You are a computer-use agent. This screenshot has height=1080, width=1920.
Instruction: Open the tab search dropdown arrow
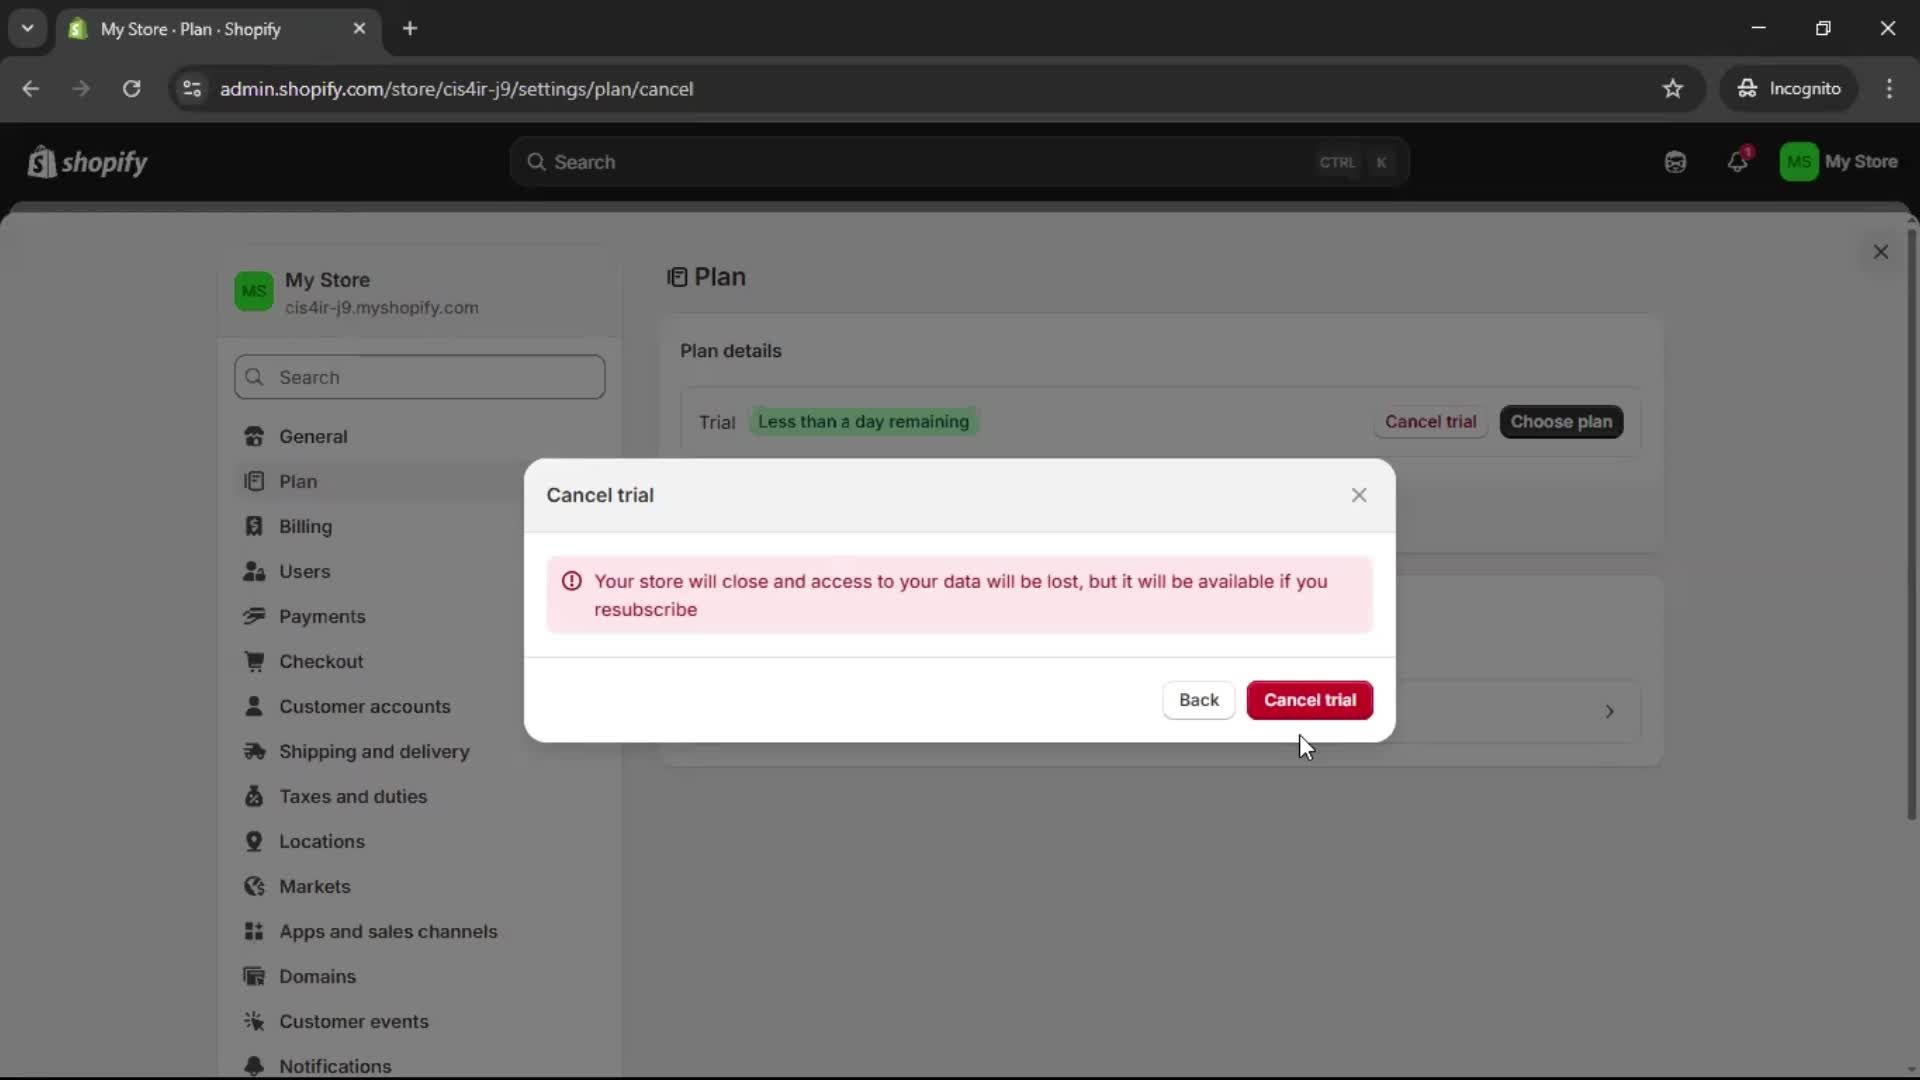pos(27,28)
